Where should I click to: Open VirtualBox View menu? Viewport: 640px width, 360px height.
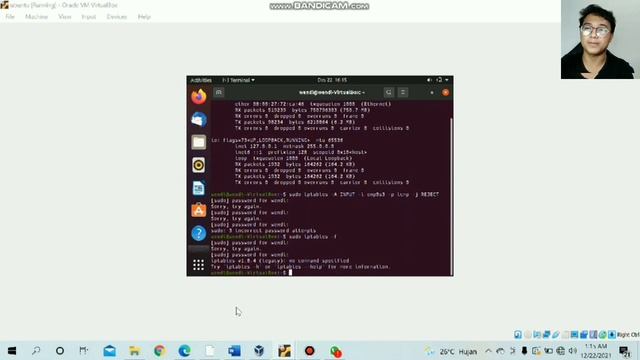(64, 17)
